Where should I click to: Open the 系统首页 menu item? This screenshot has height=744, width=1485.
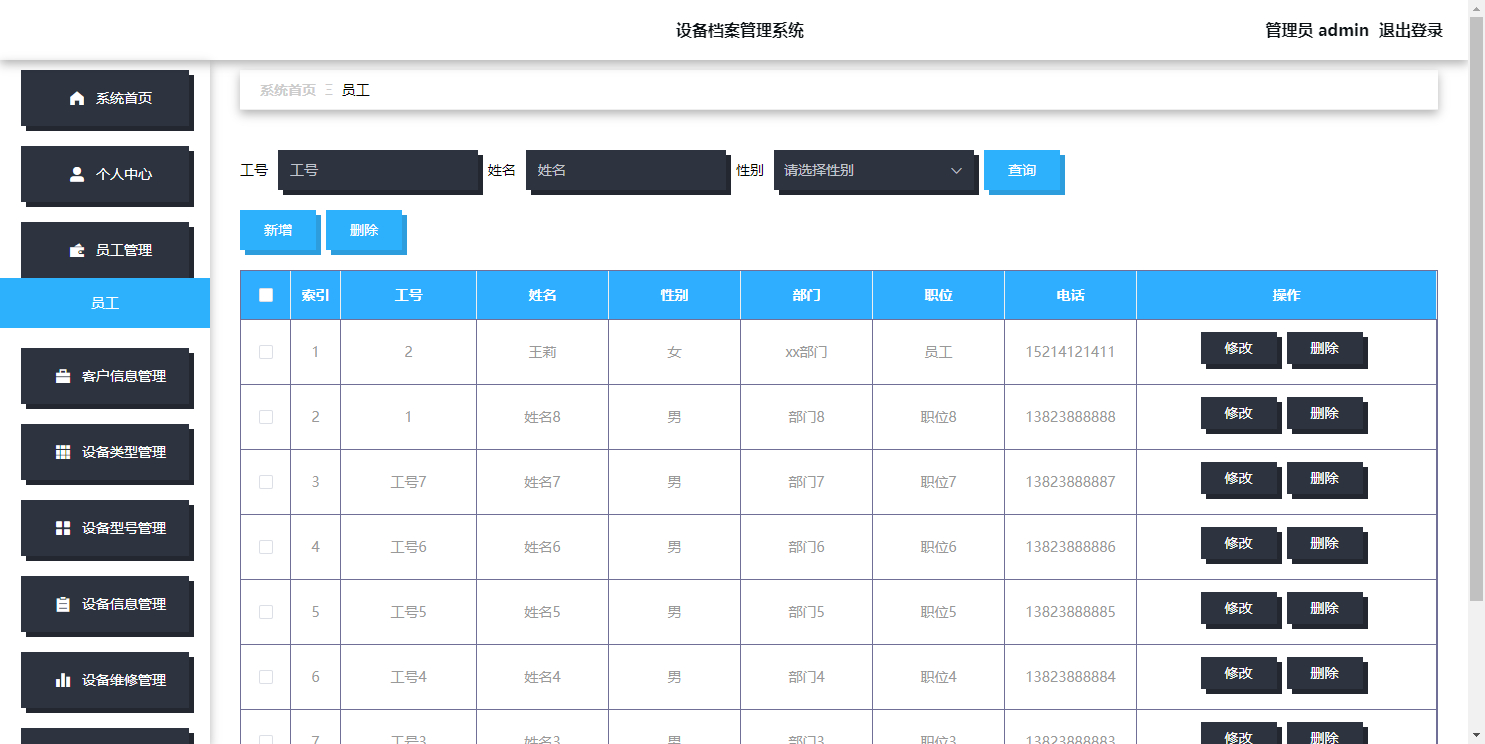(105, 98)
